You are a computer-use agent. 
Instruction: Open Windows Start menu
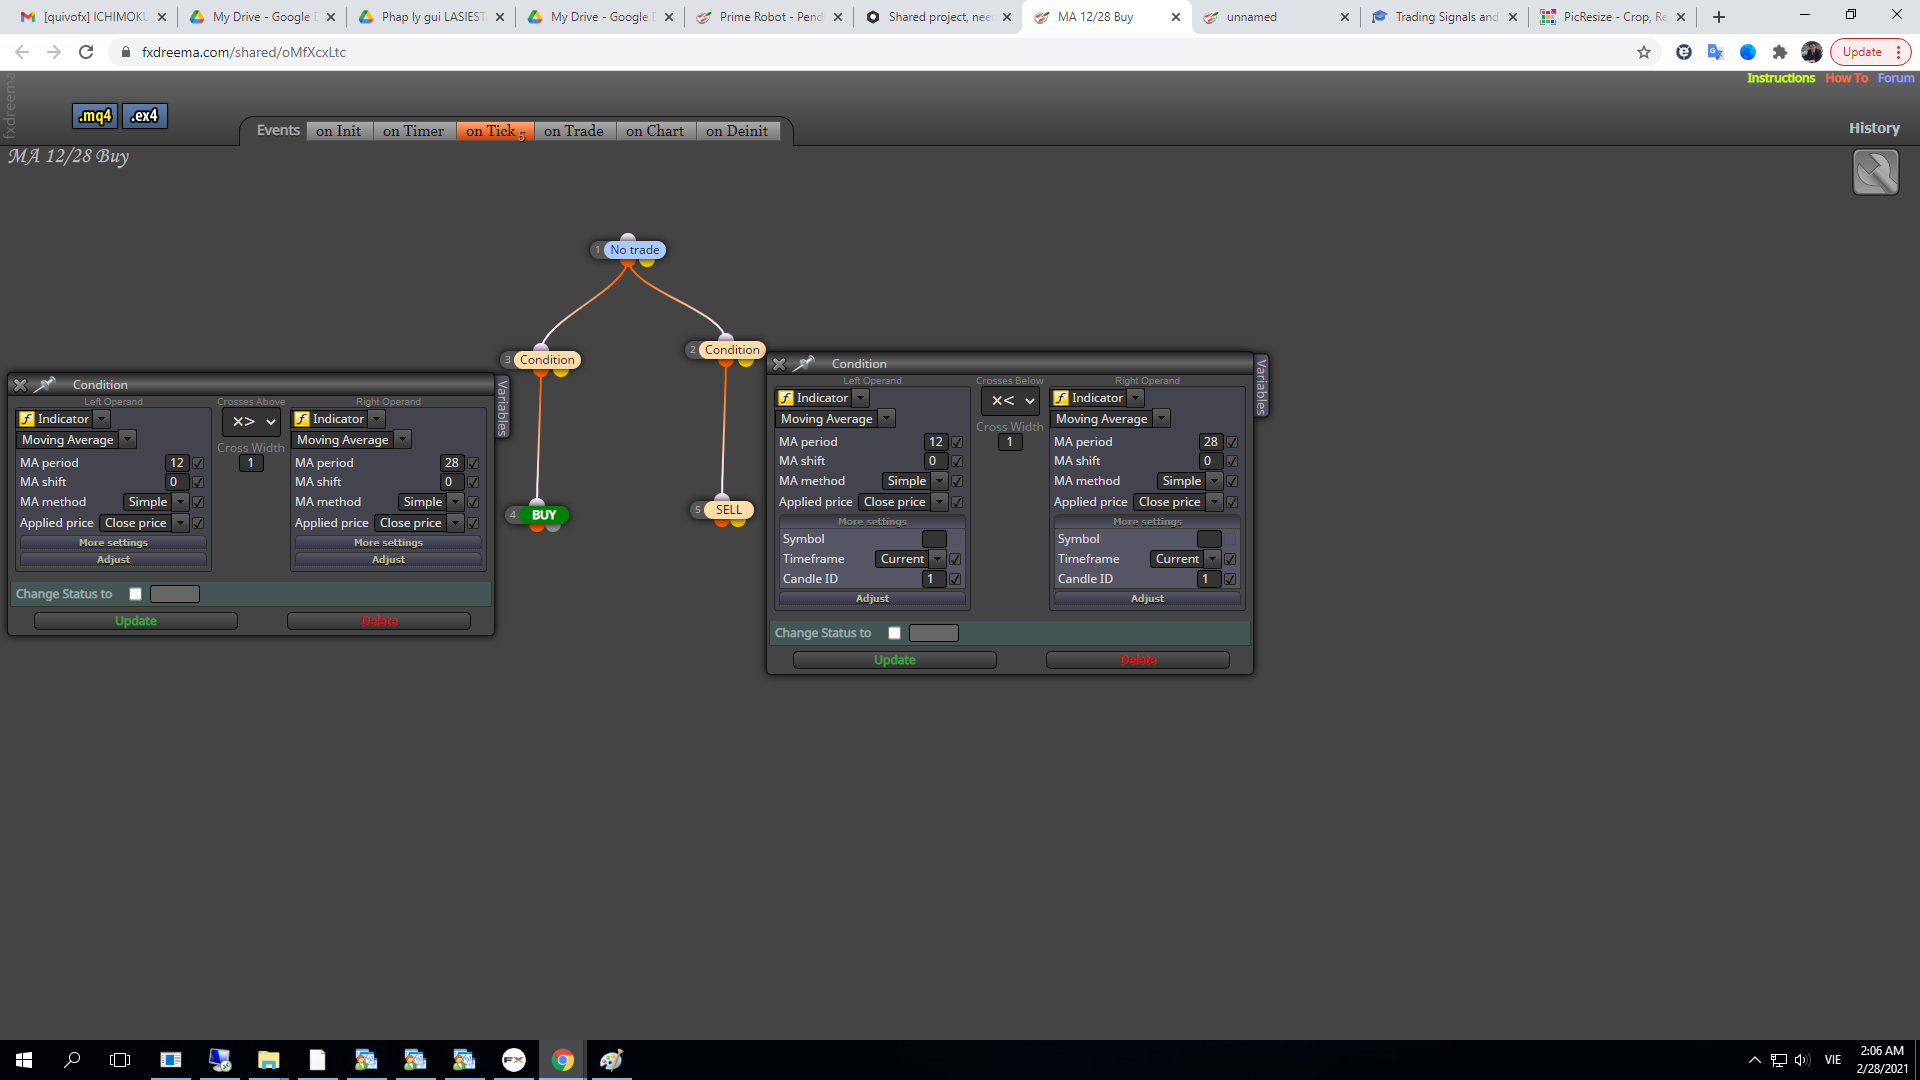(x=24, y=1060)
